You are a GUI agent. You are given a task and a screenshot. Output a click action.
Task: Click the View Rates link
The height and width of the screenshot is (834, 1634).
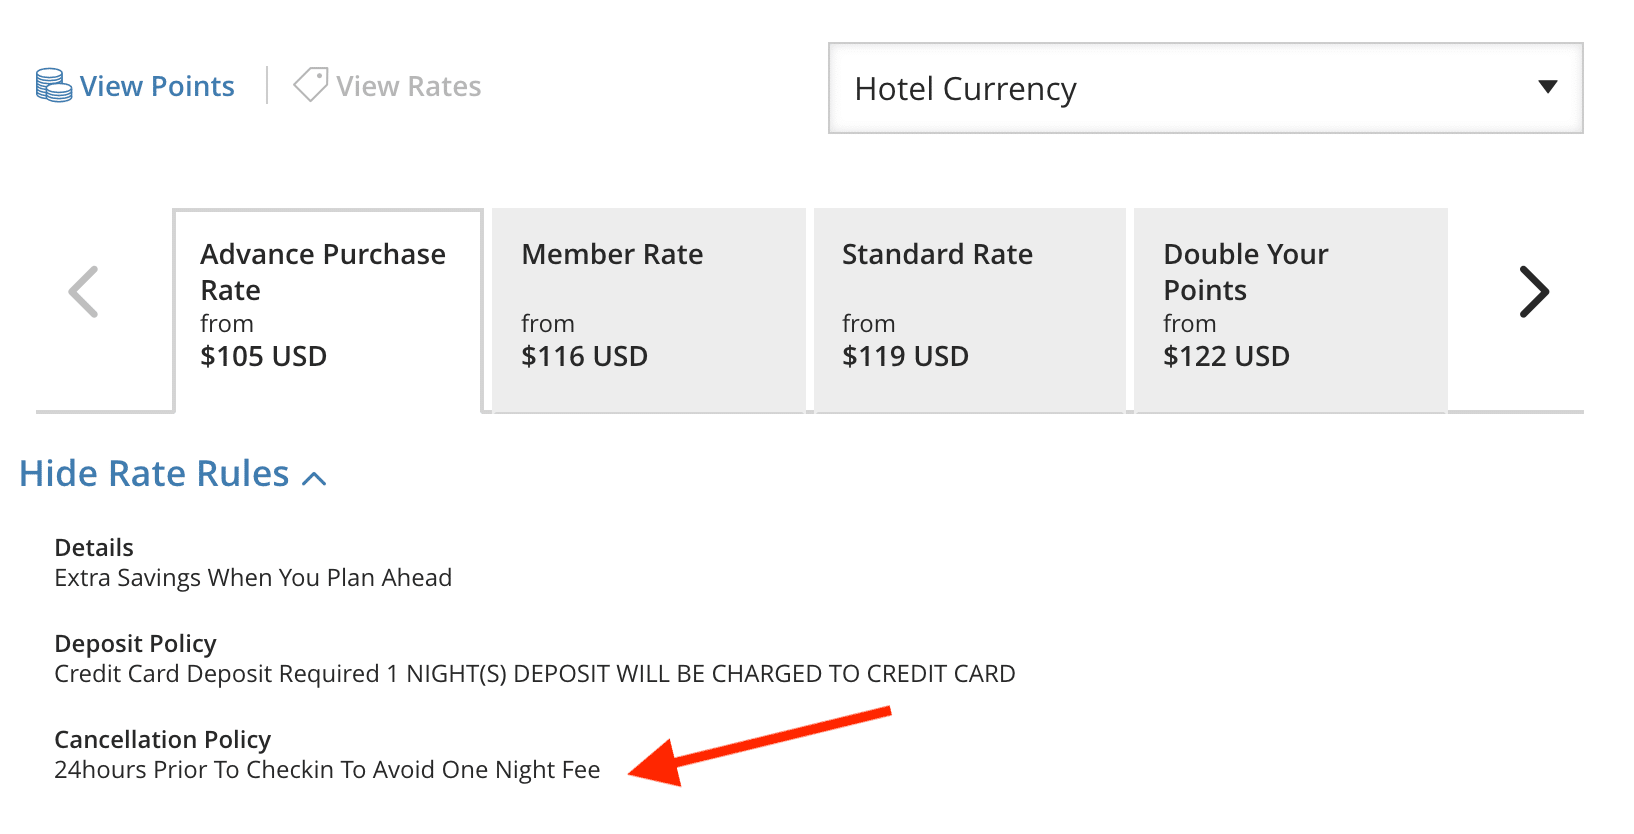coord(408,86)
